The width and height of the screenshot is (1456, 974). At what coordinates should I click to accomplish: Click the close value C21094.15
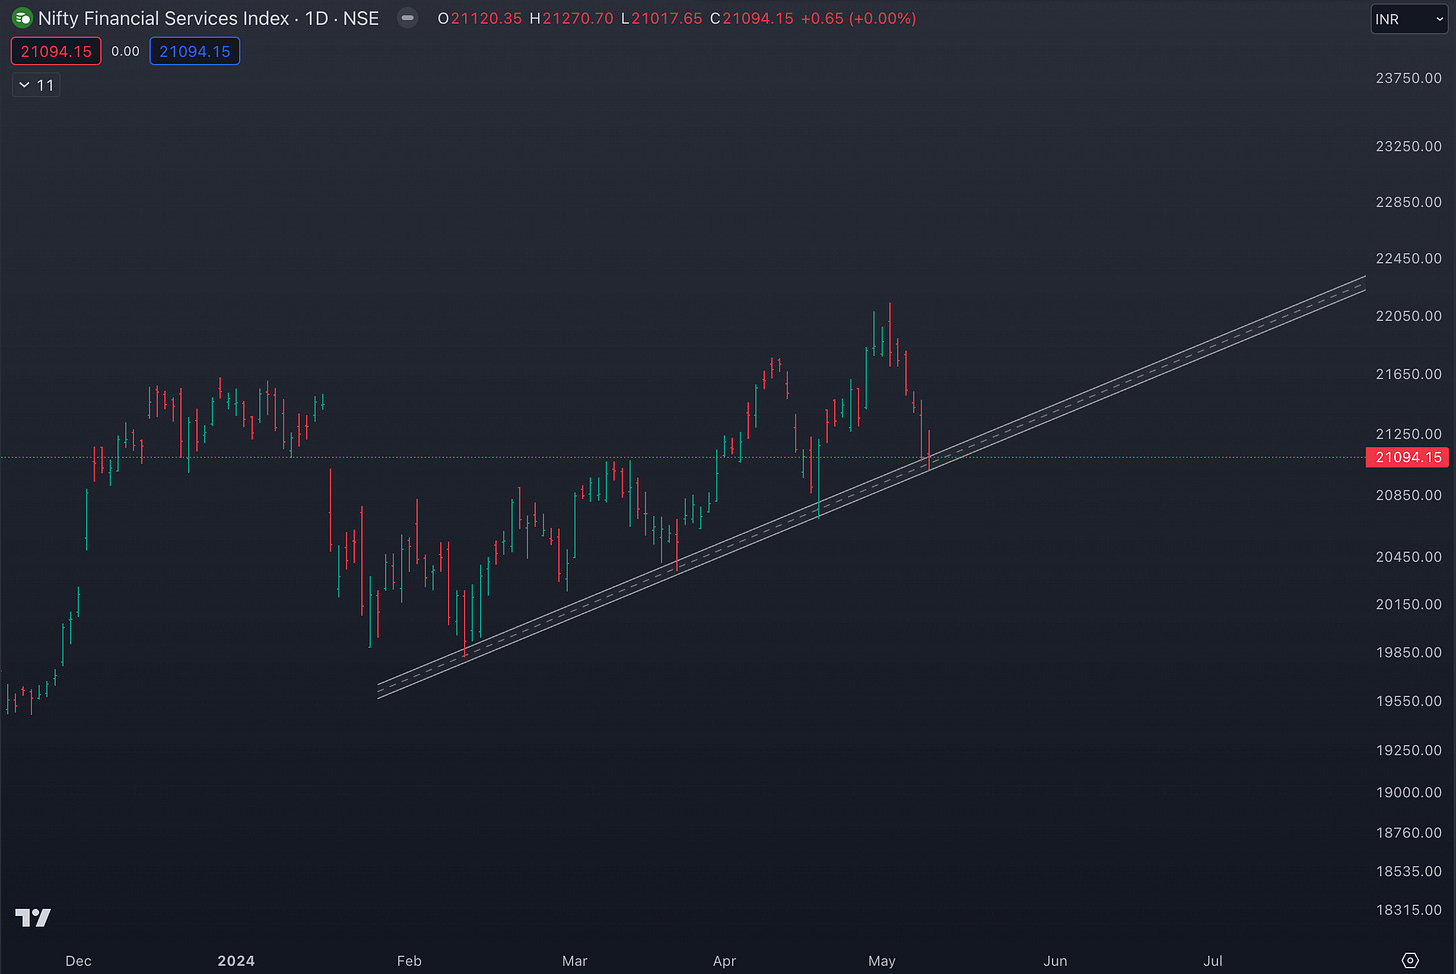pyautogui.click(x=752, y=18)
